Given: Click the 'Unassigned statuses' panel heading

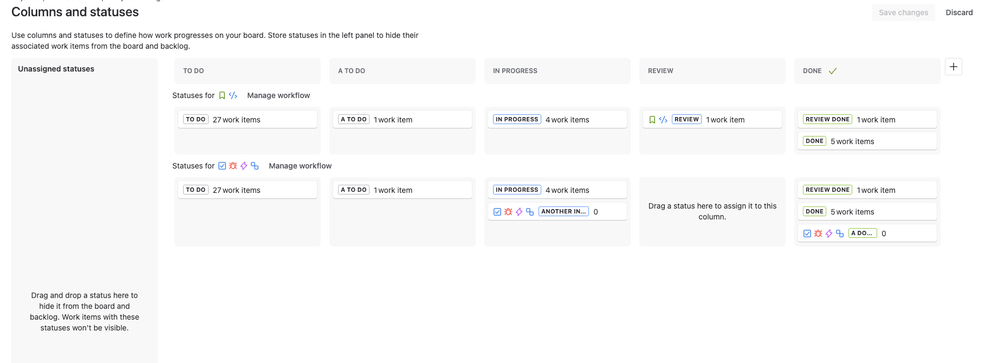Looking at the screenshot, I should click(56, 69).
